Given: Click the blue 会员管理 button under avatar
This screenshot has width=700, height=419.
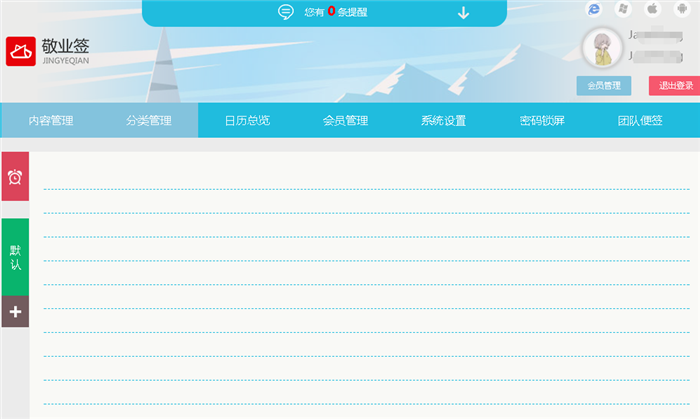Looking at the screenshot, I should [604, 86].
